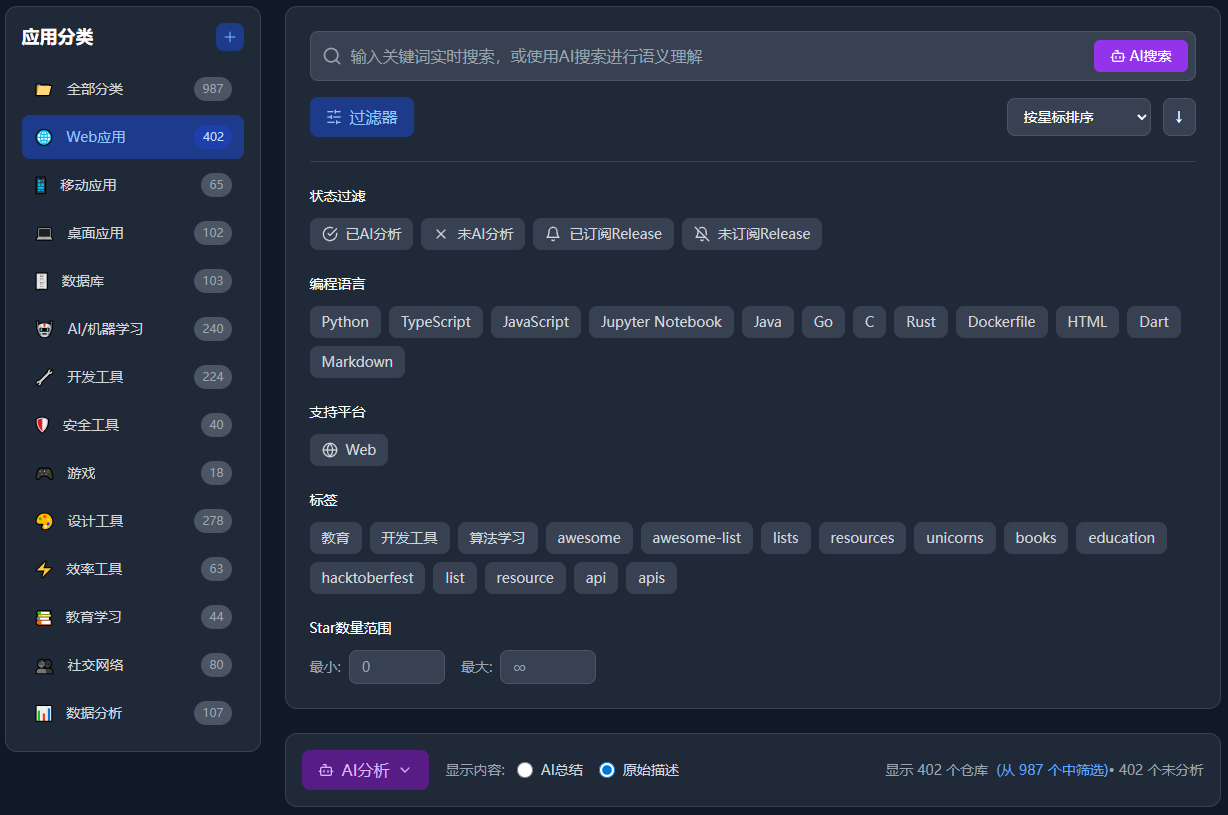This screenshot has width=1228, height=815.
Task: Collapse the 过滤器 filter panel
Action: [x=361, y=117]
